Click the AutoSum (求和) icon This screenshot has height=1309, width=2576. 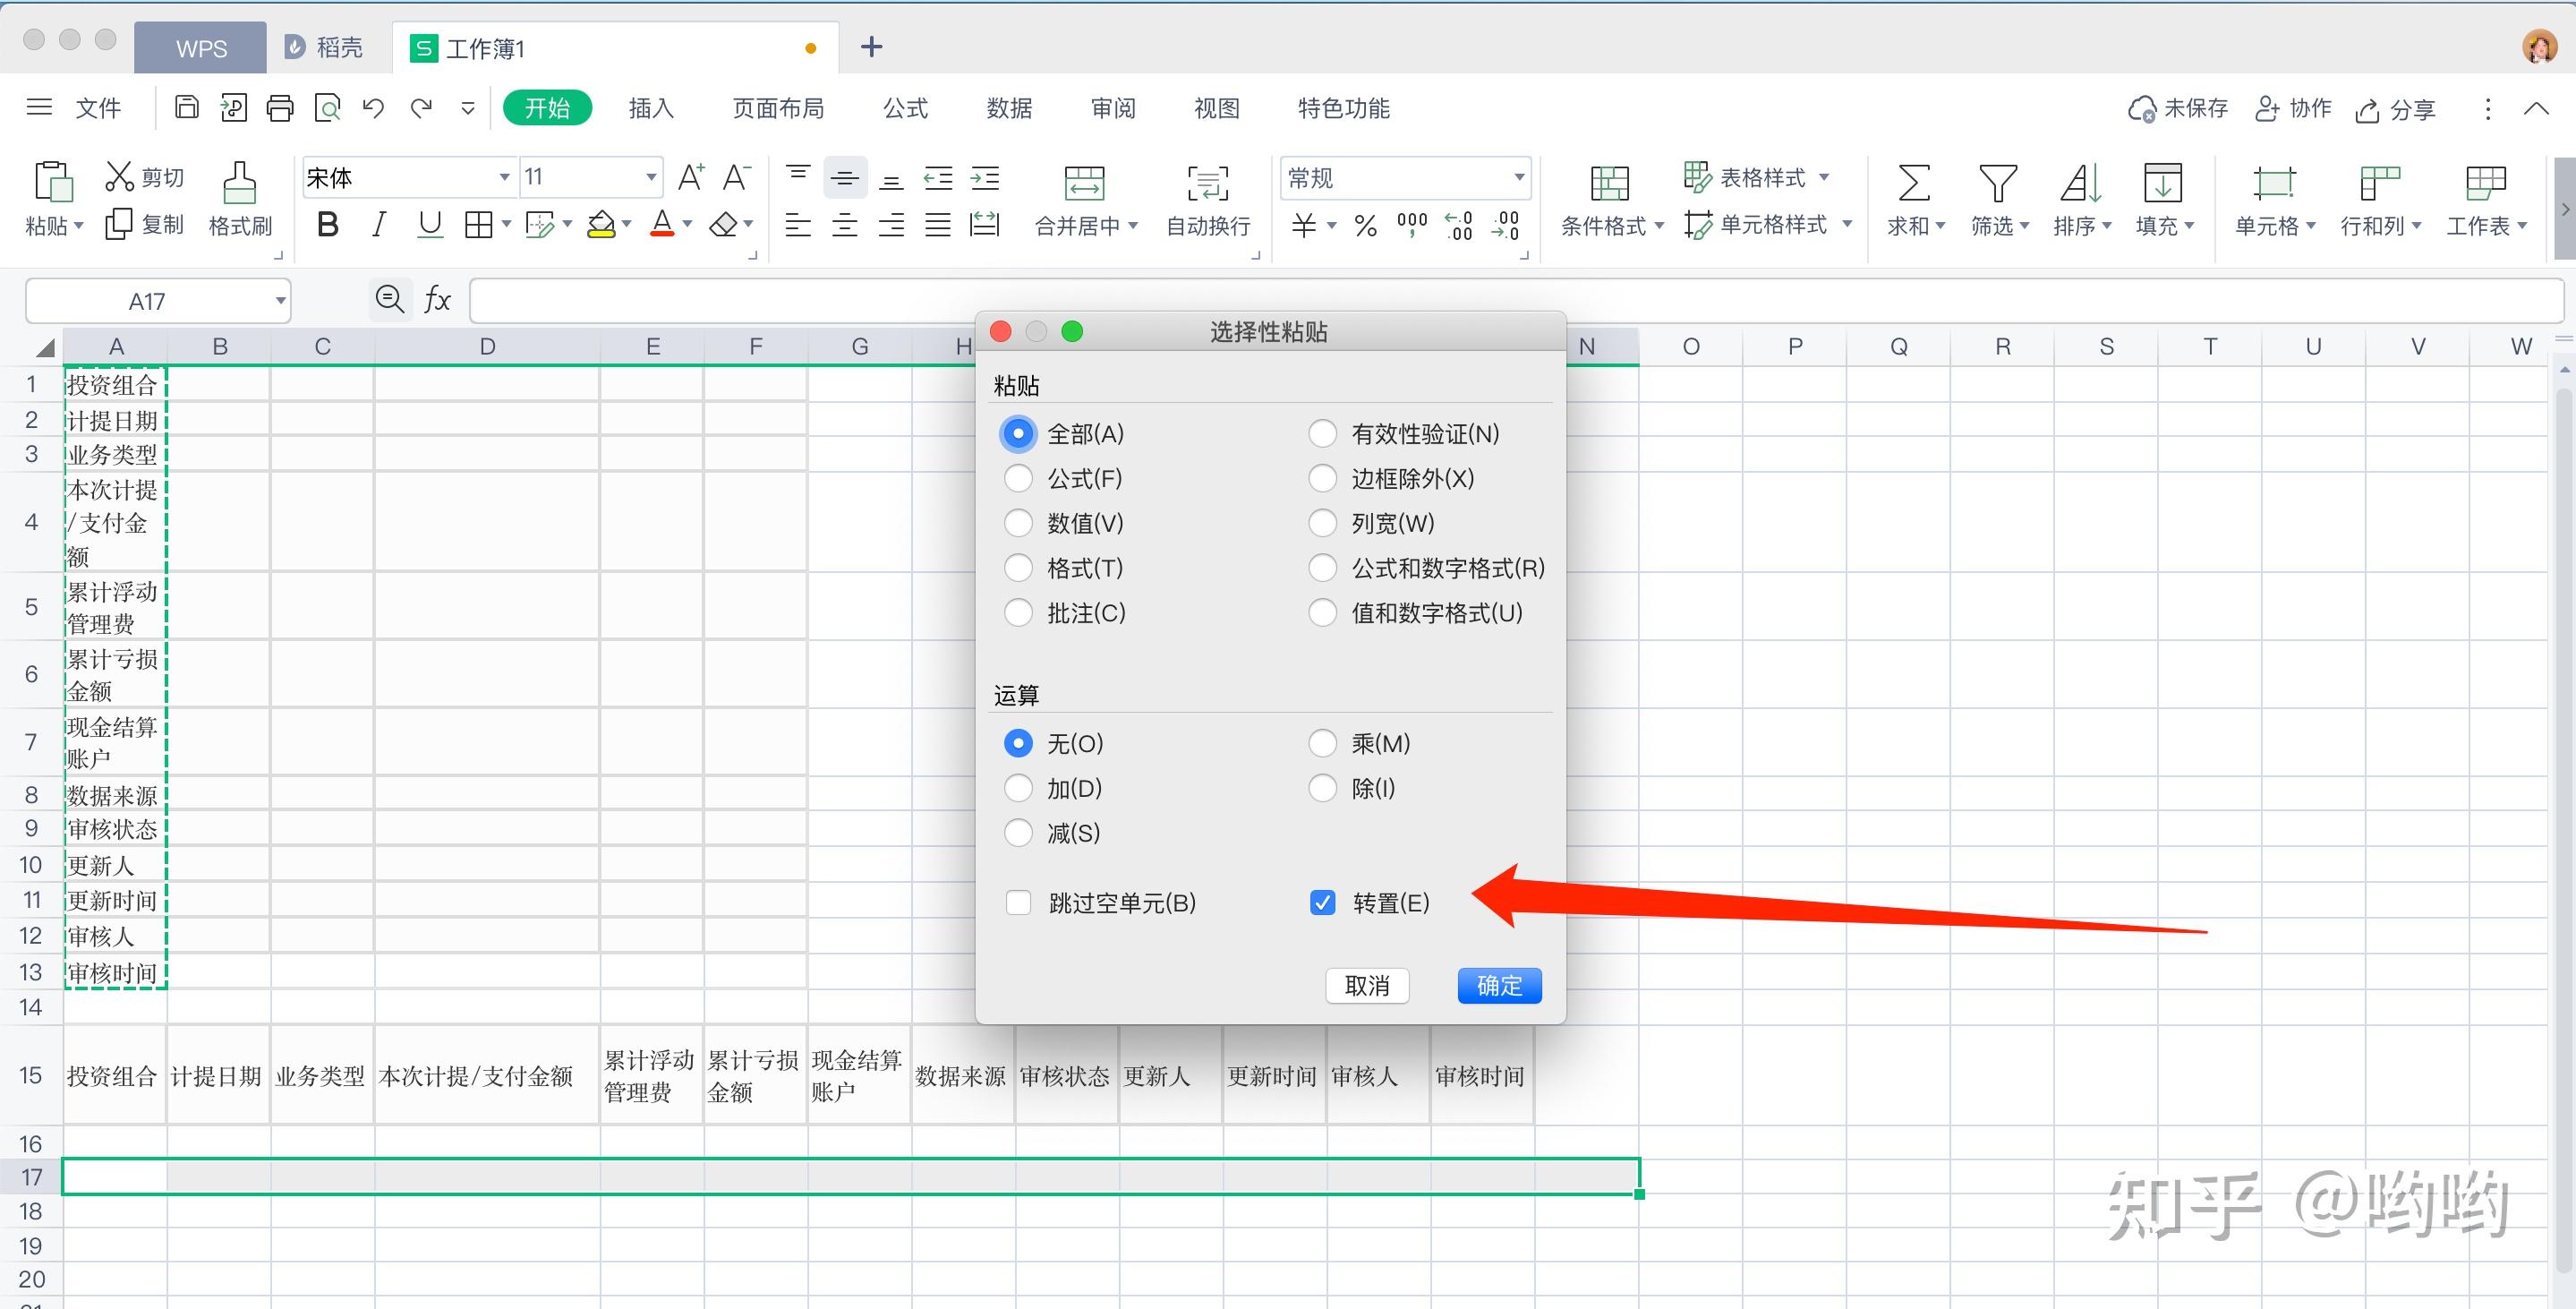click(1911, 183)
